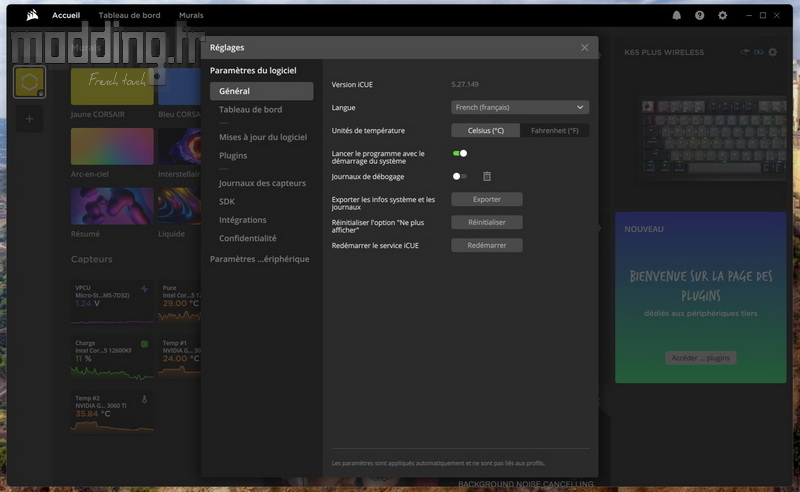Close the Réglages dialog with the X
The height and width of the screenshot is (492, 800).
pos(585,47)
